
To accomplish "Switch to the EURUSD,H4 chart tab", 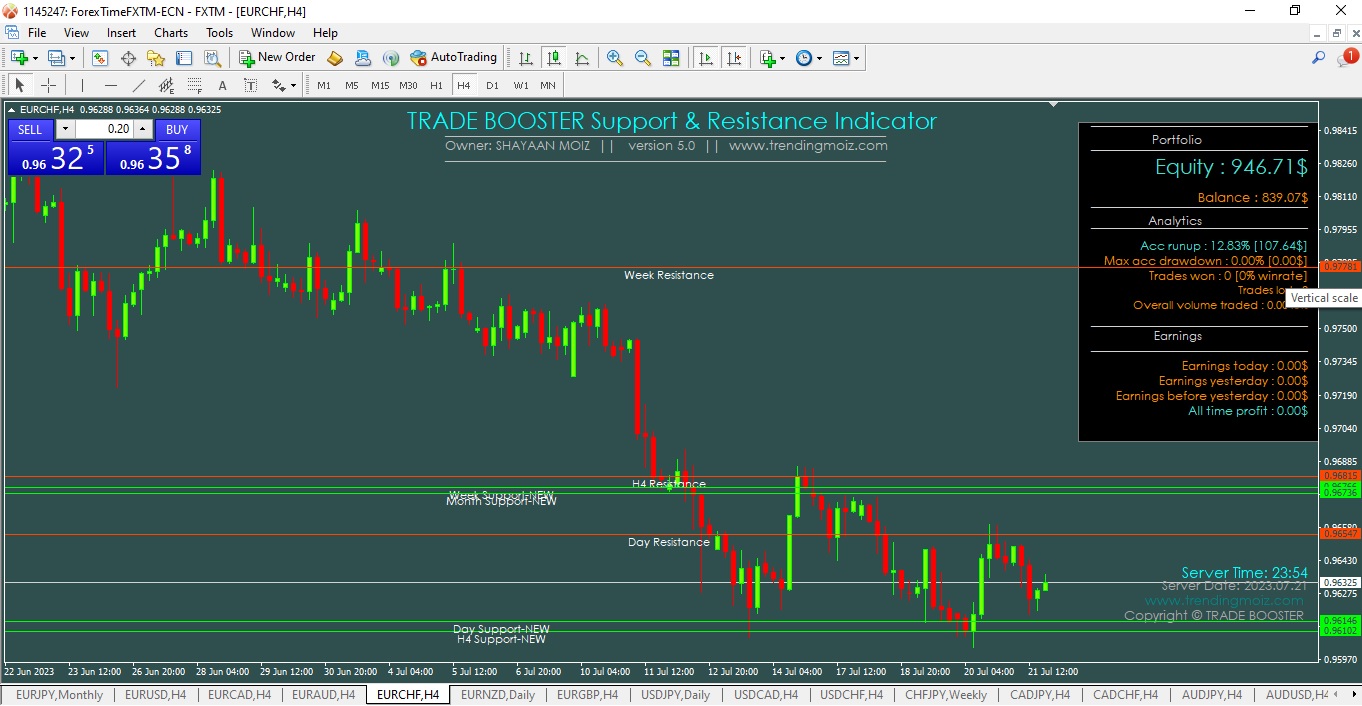I will point(156,695).
